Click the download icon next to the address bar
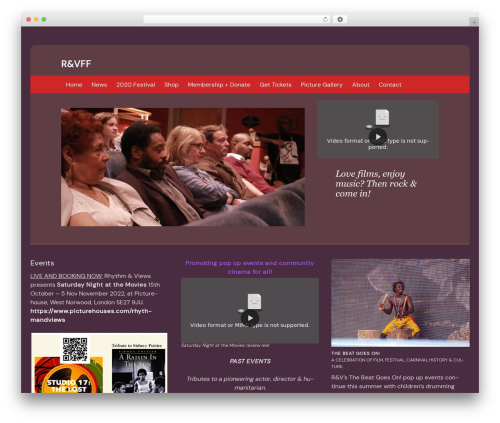This screenshot has height=423, width=500. click(x=340, y=19)
